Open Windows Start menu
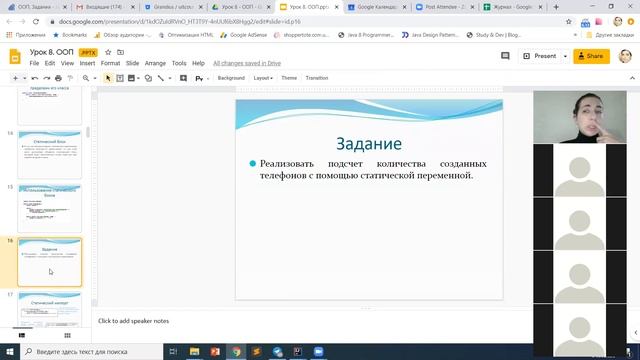Screen dimensions: 640x360 pos(9,351)
